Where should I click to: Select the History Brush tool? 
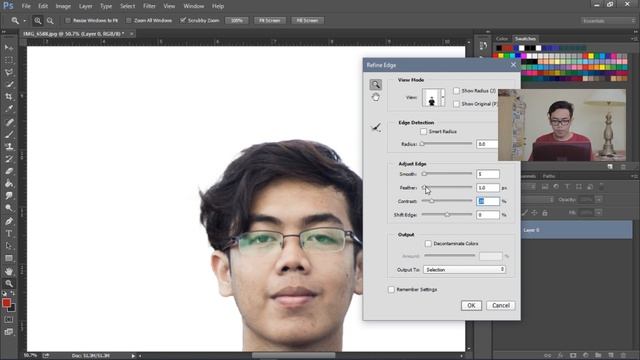tap(9, 159)
